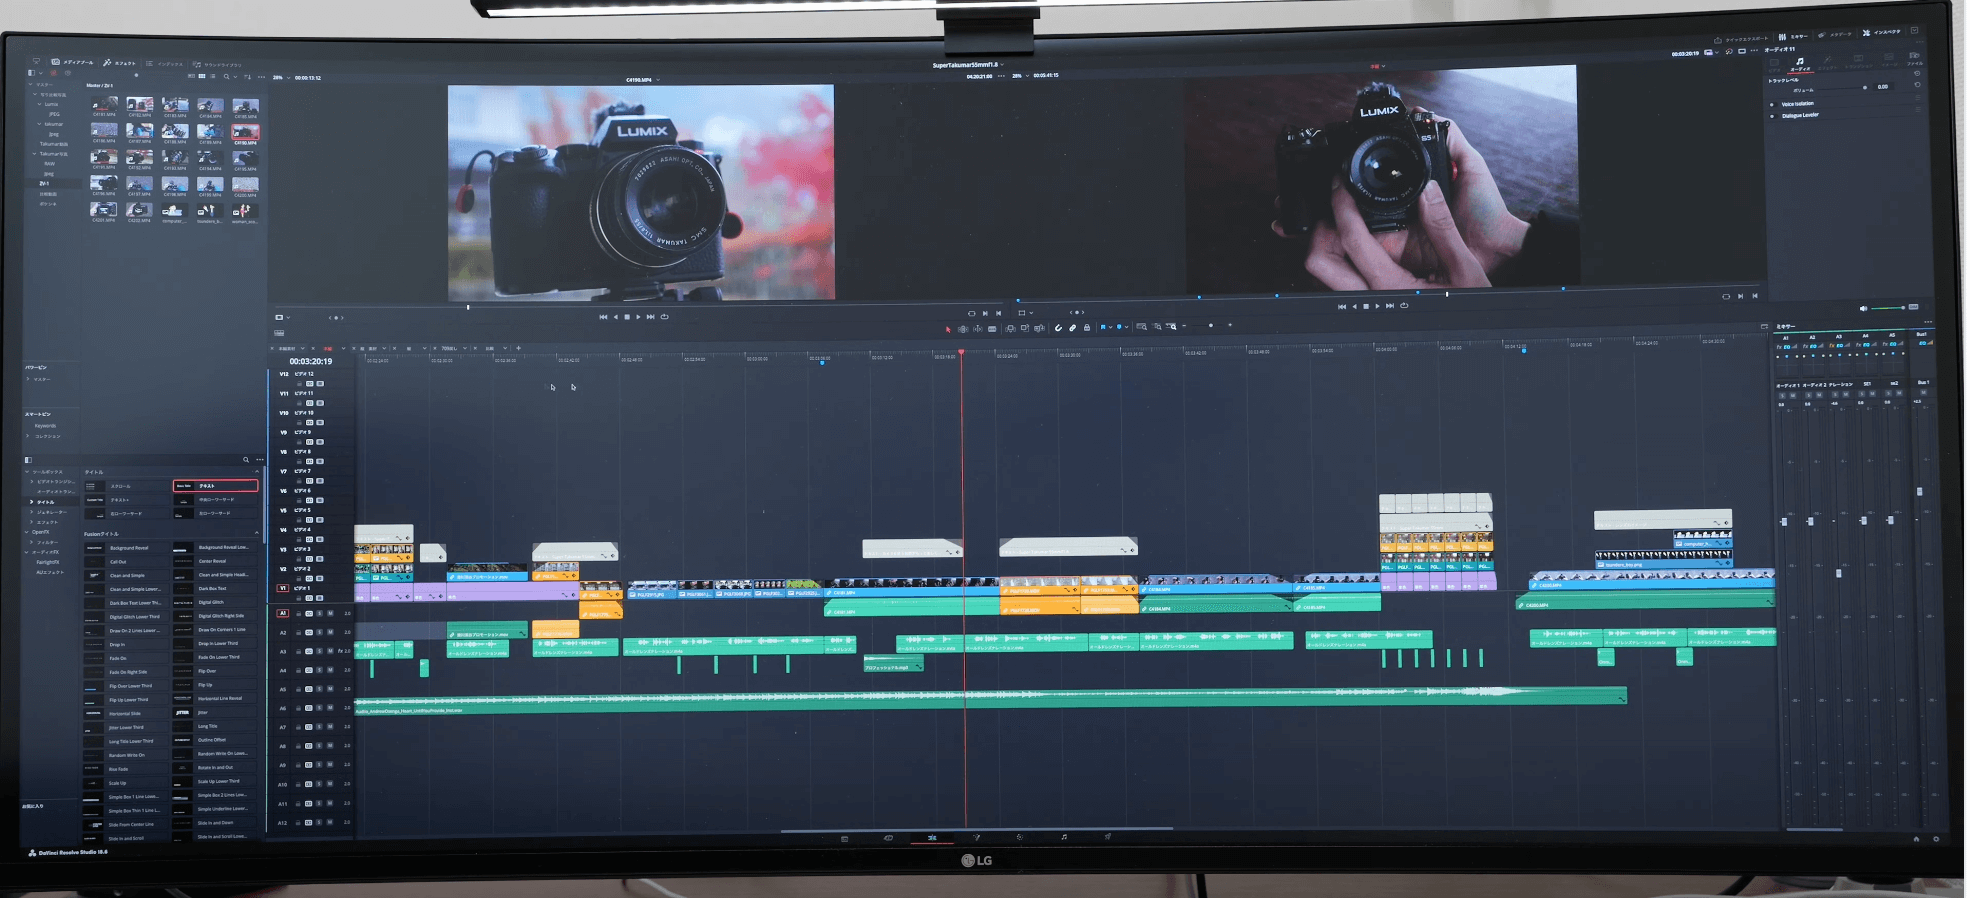Screen dimensions: 1970x898
Task: Collapse the takumar bin folder
Action: point(40,124)
